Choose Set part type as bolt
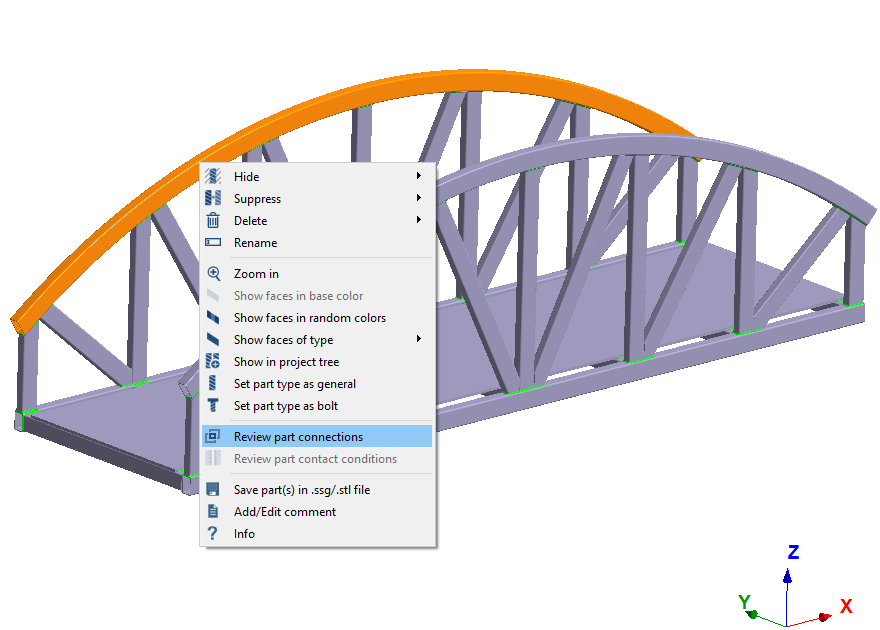This screenshot has width=880, height=630. (285, 406)
